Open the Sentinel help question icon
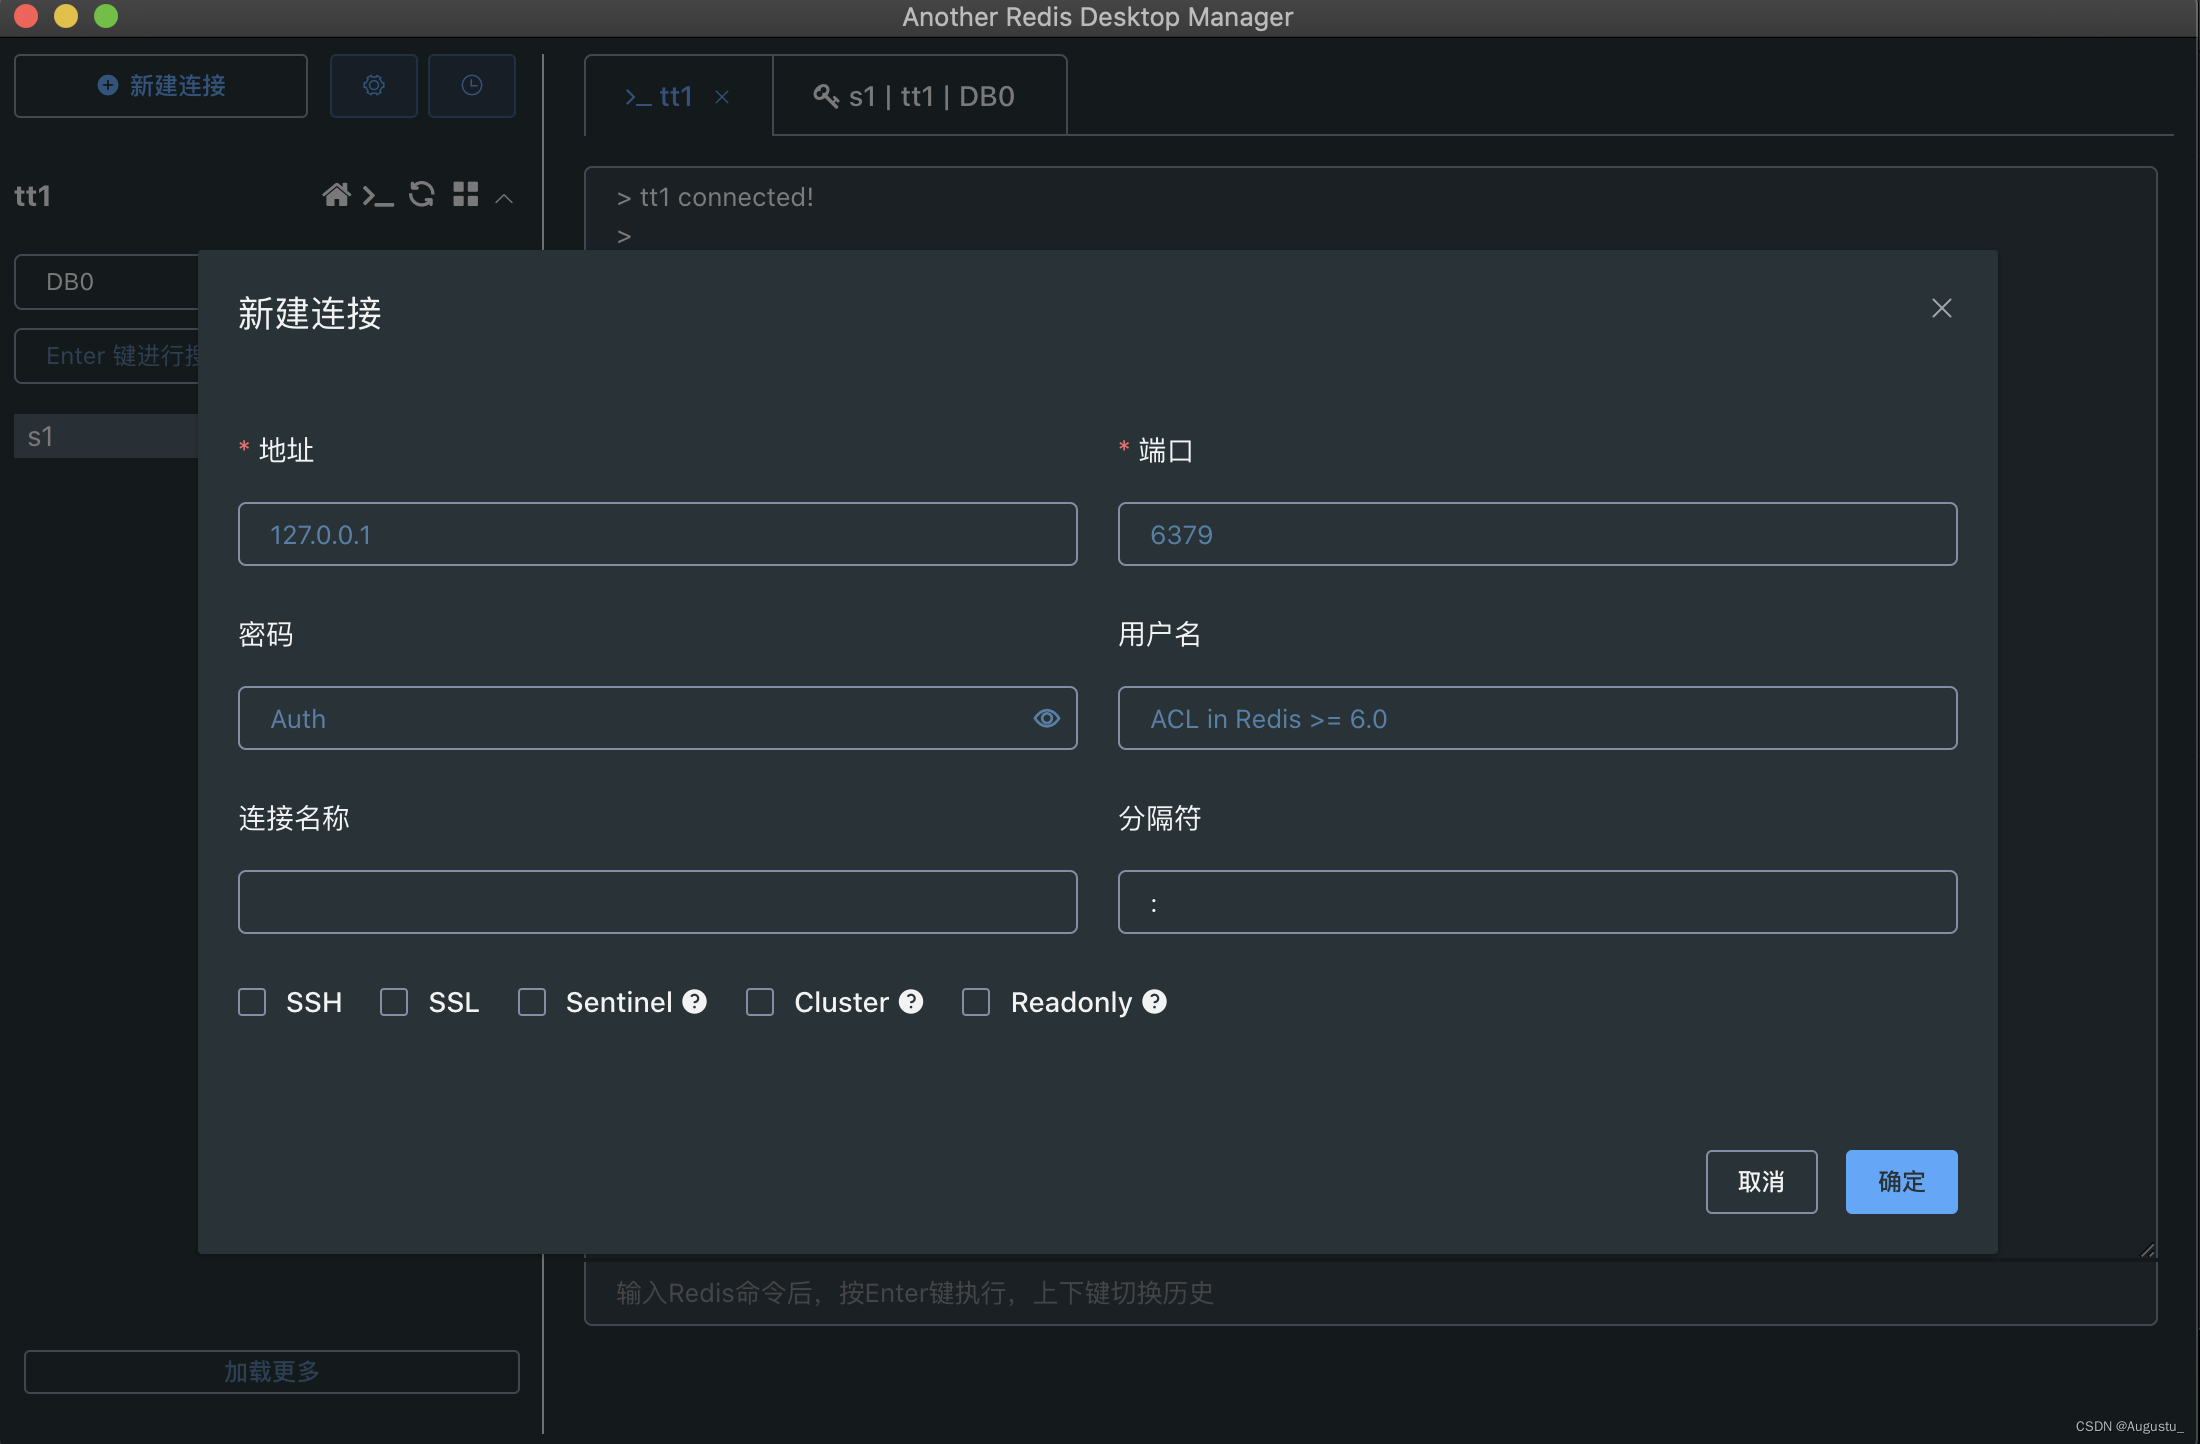The height and width of the screenshot is (1444, 2200). pos(694,1001)
